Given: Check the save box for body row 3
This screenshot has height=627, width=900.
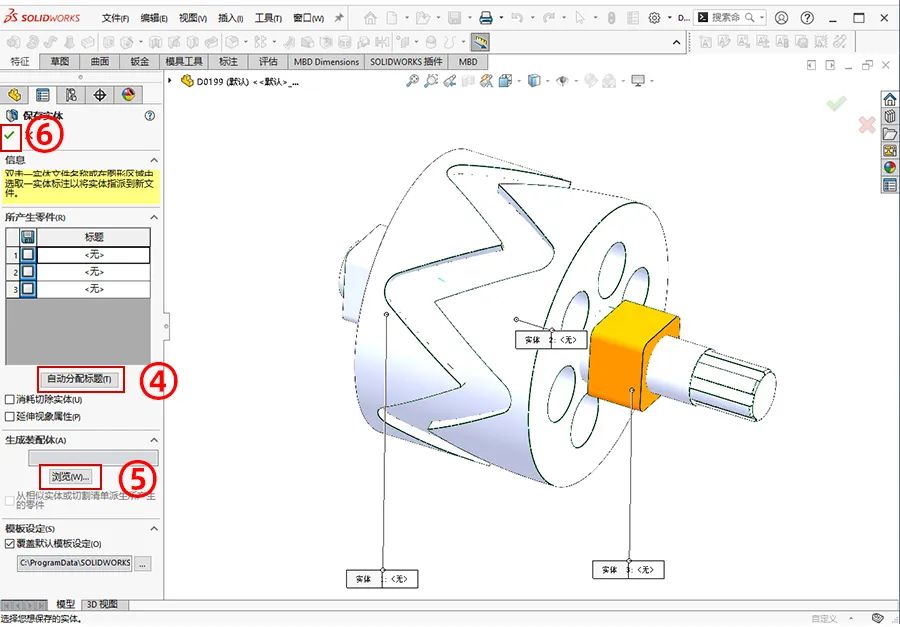Looking at the screenshot, I should coord(28,288).
